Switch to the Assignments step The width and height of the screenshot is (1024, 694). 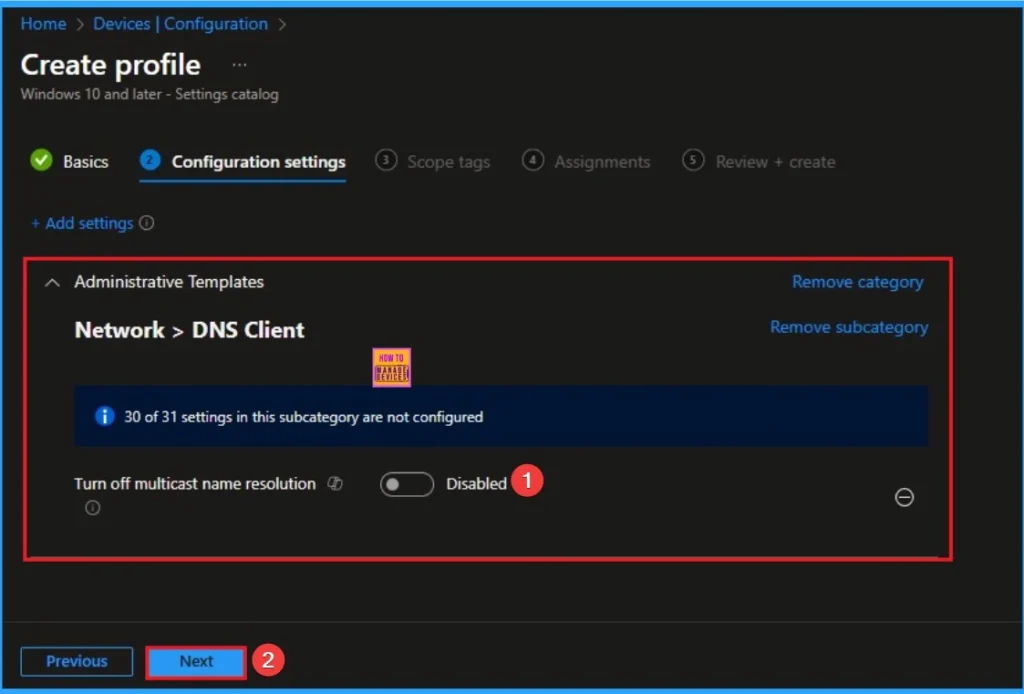click(x=587, y=161)
